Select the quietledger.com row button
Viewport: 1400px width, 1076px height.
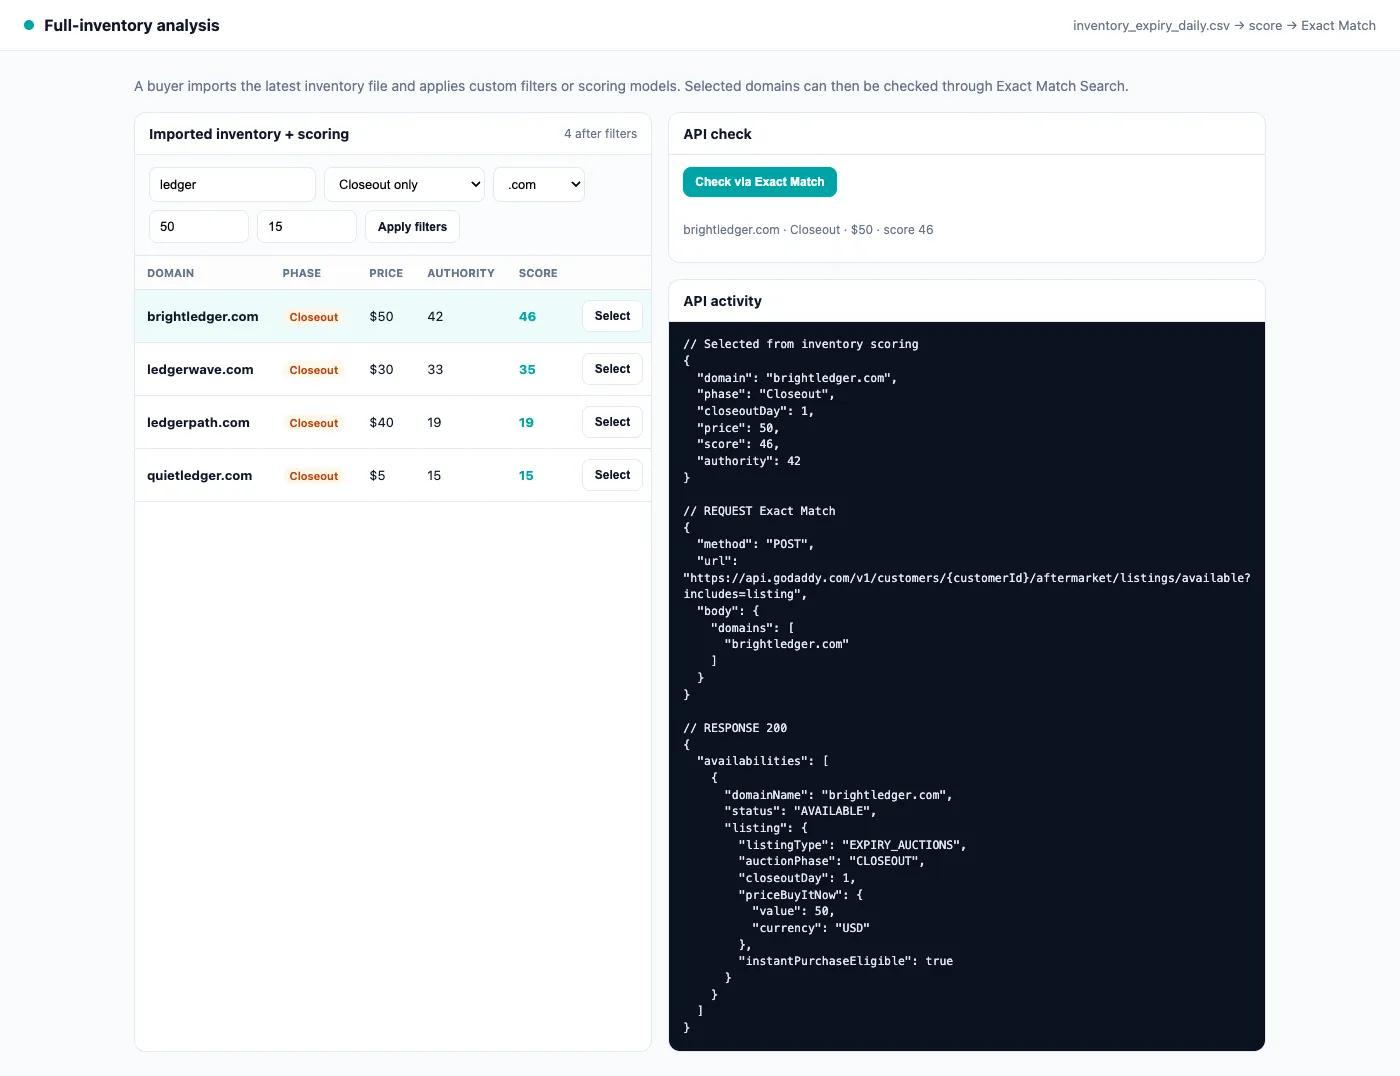tap(612, 475)
